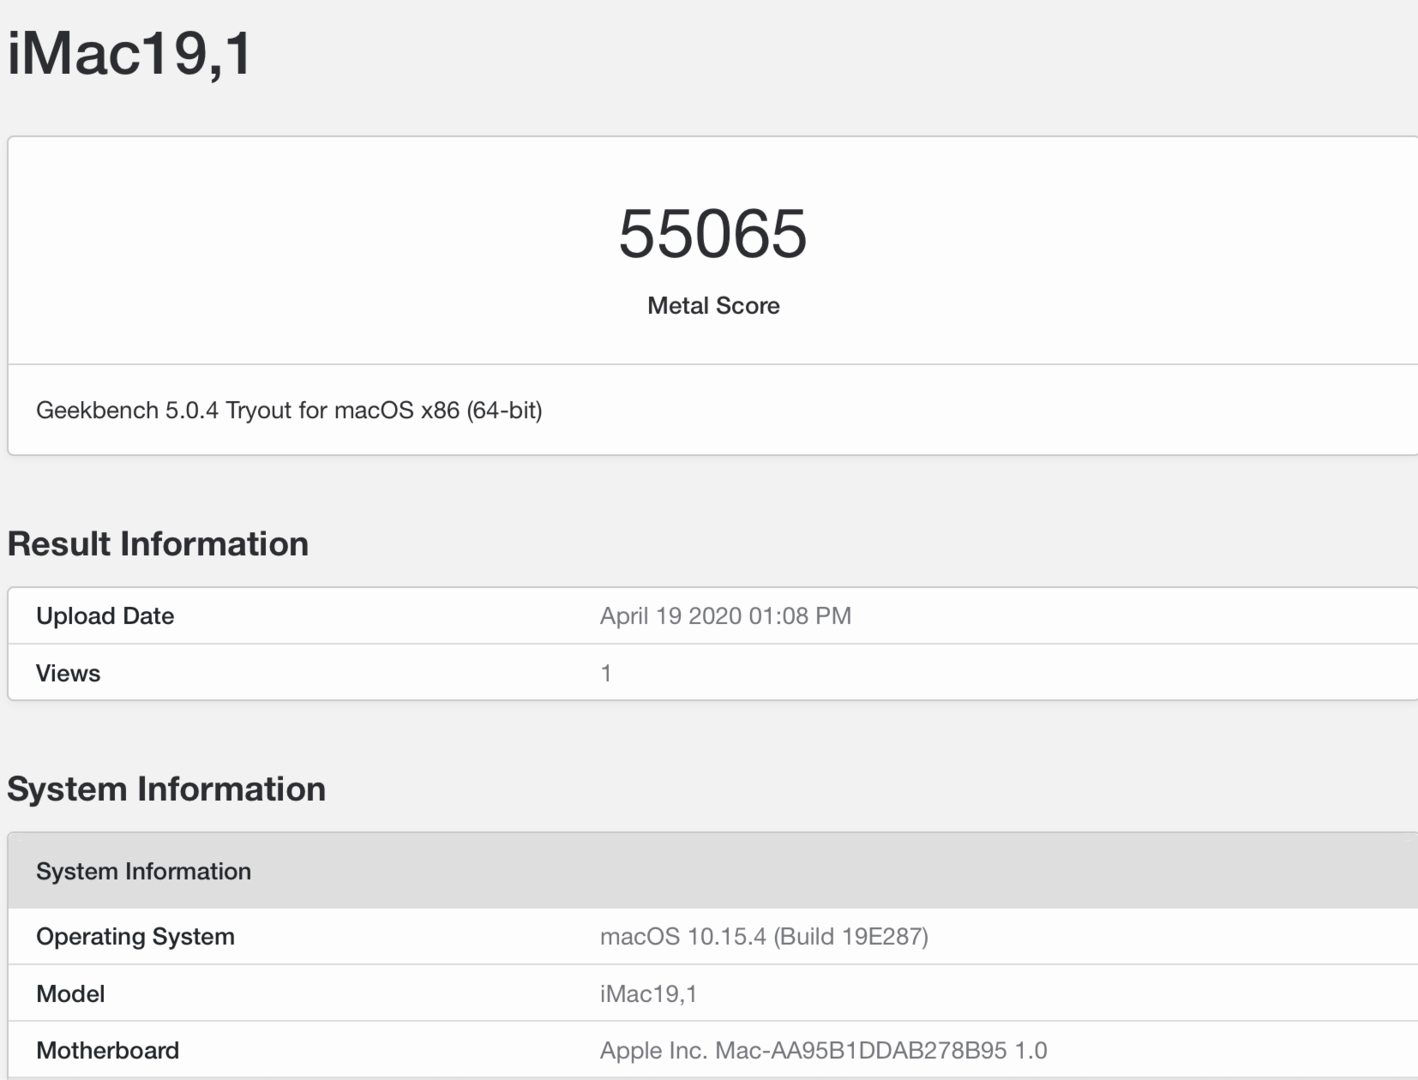Click the macOS 10.15.4 version text
The width and height of the screenshot is (1418, 1080).
point(683,937)
